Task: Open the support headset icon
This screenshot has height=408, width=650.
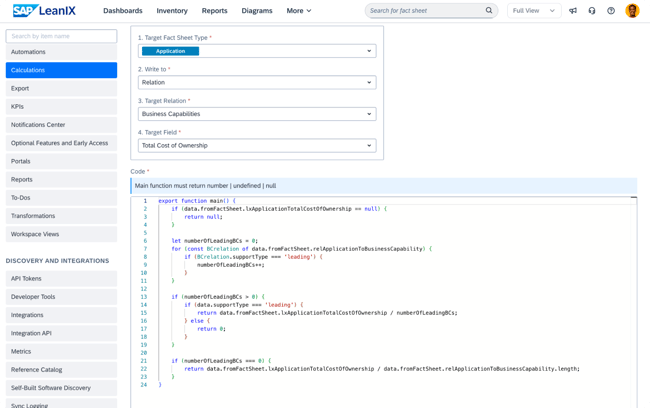Action: click(592, 11)
